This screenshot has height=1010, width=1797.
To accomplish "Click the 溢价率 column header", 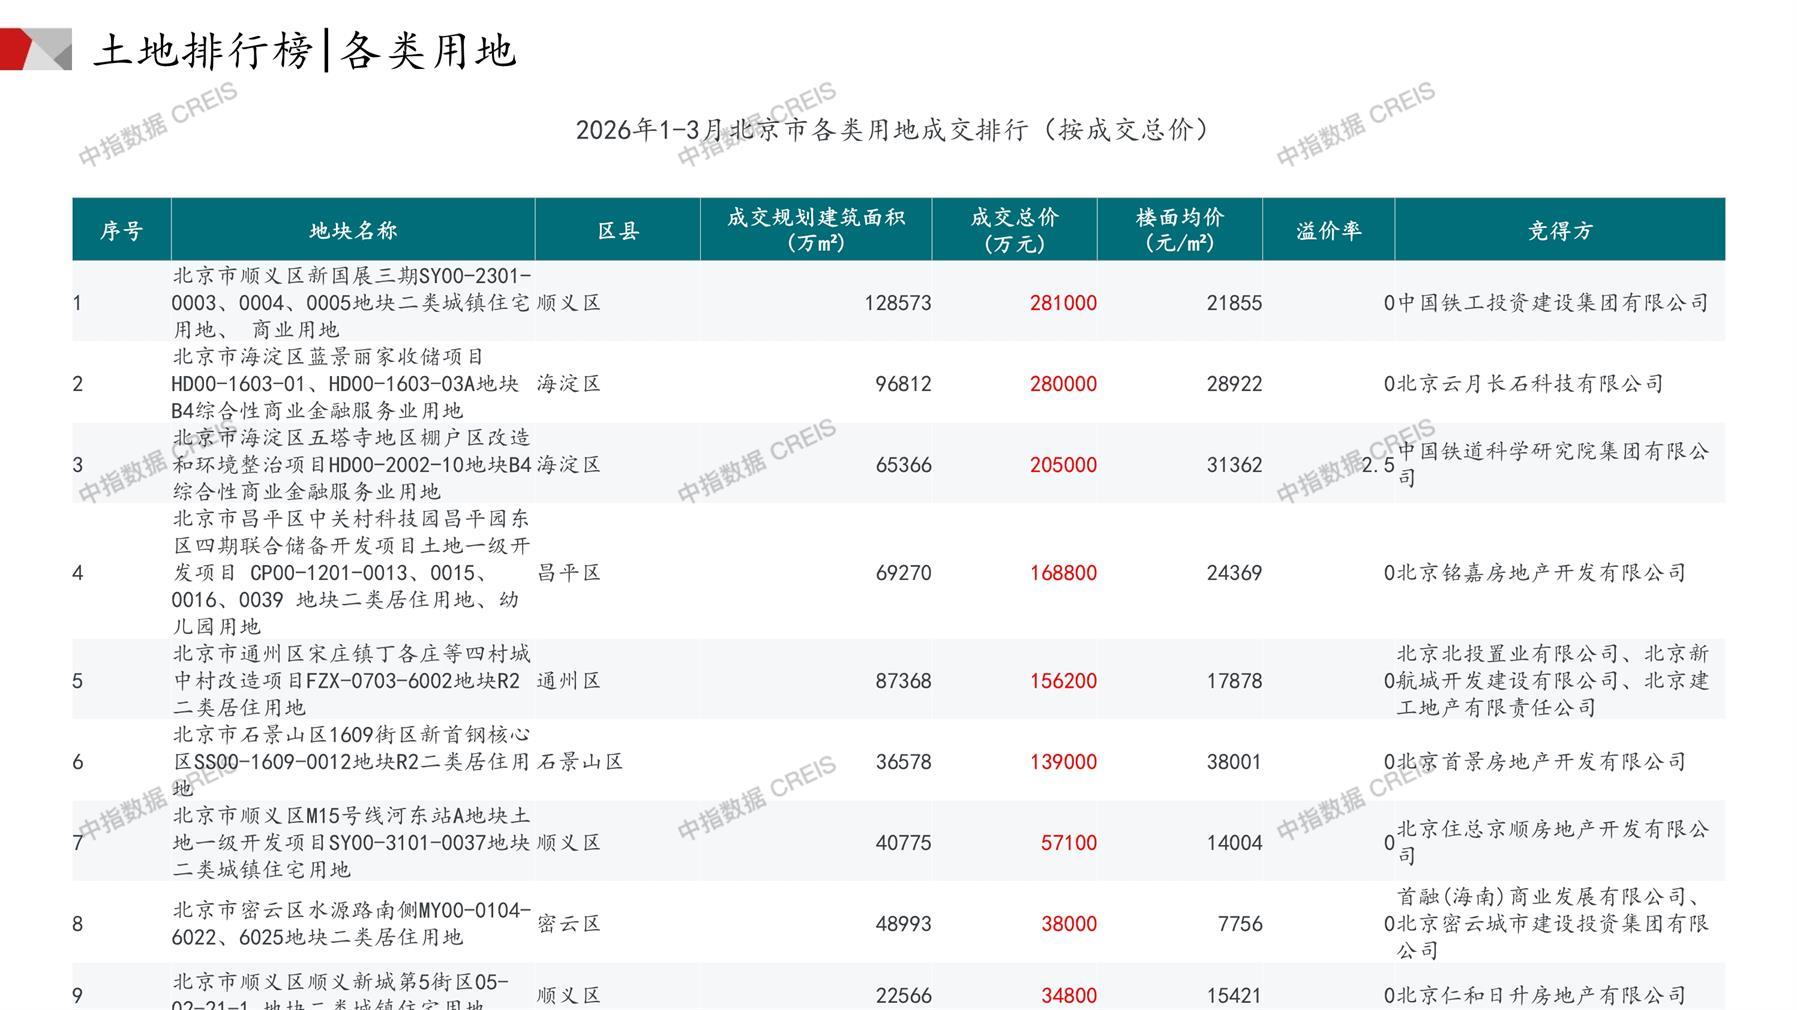I will (1328, 231).
